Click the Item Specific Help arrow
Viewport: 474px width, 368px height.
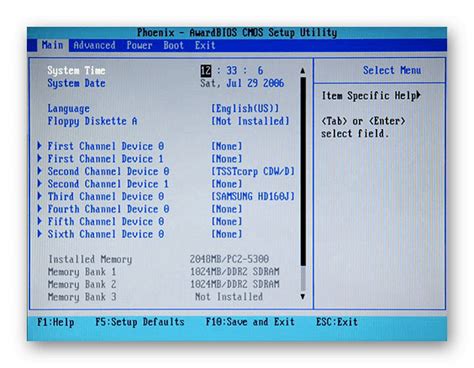tap(418, 95)
